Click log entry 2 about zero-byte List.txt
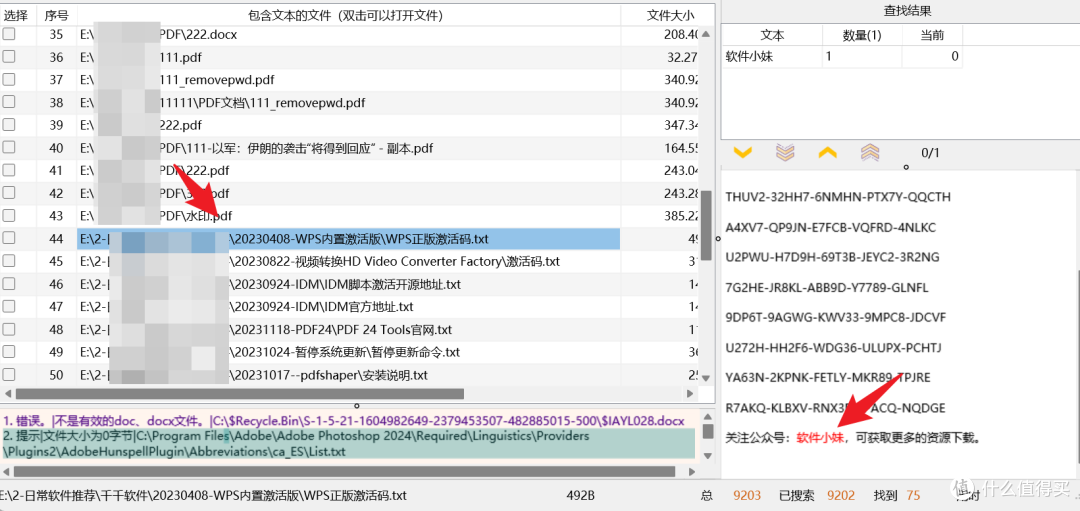1080x511 pixels. (x=349, y=444)
